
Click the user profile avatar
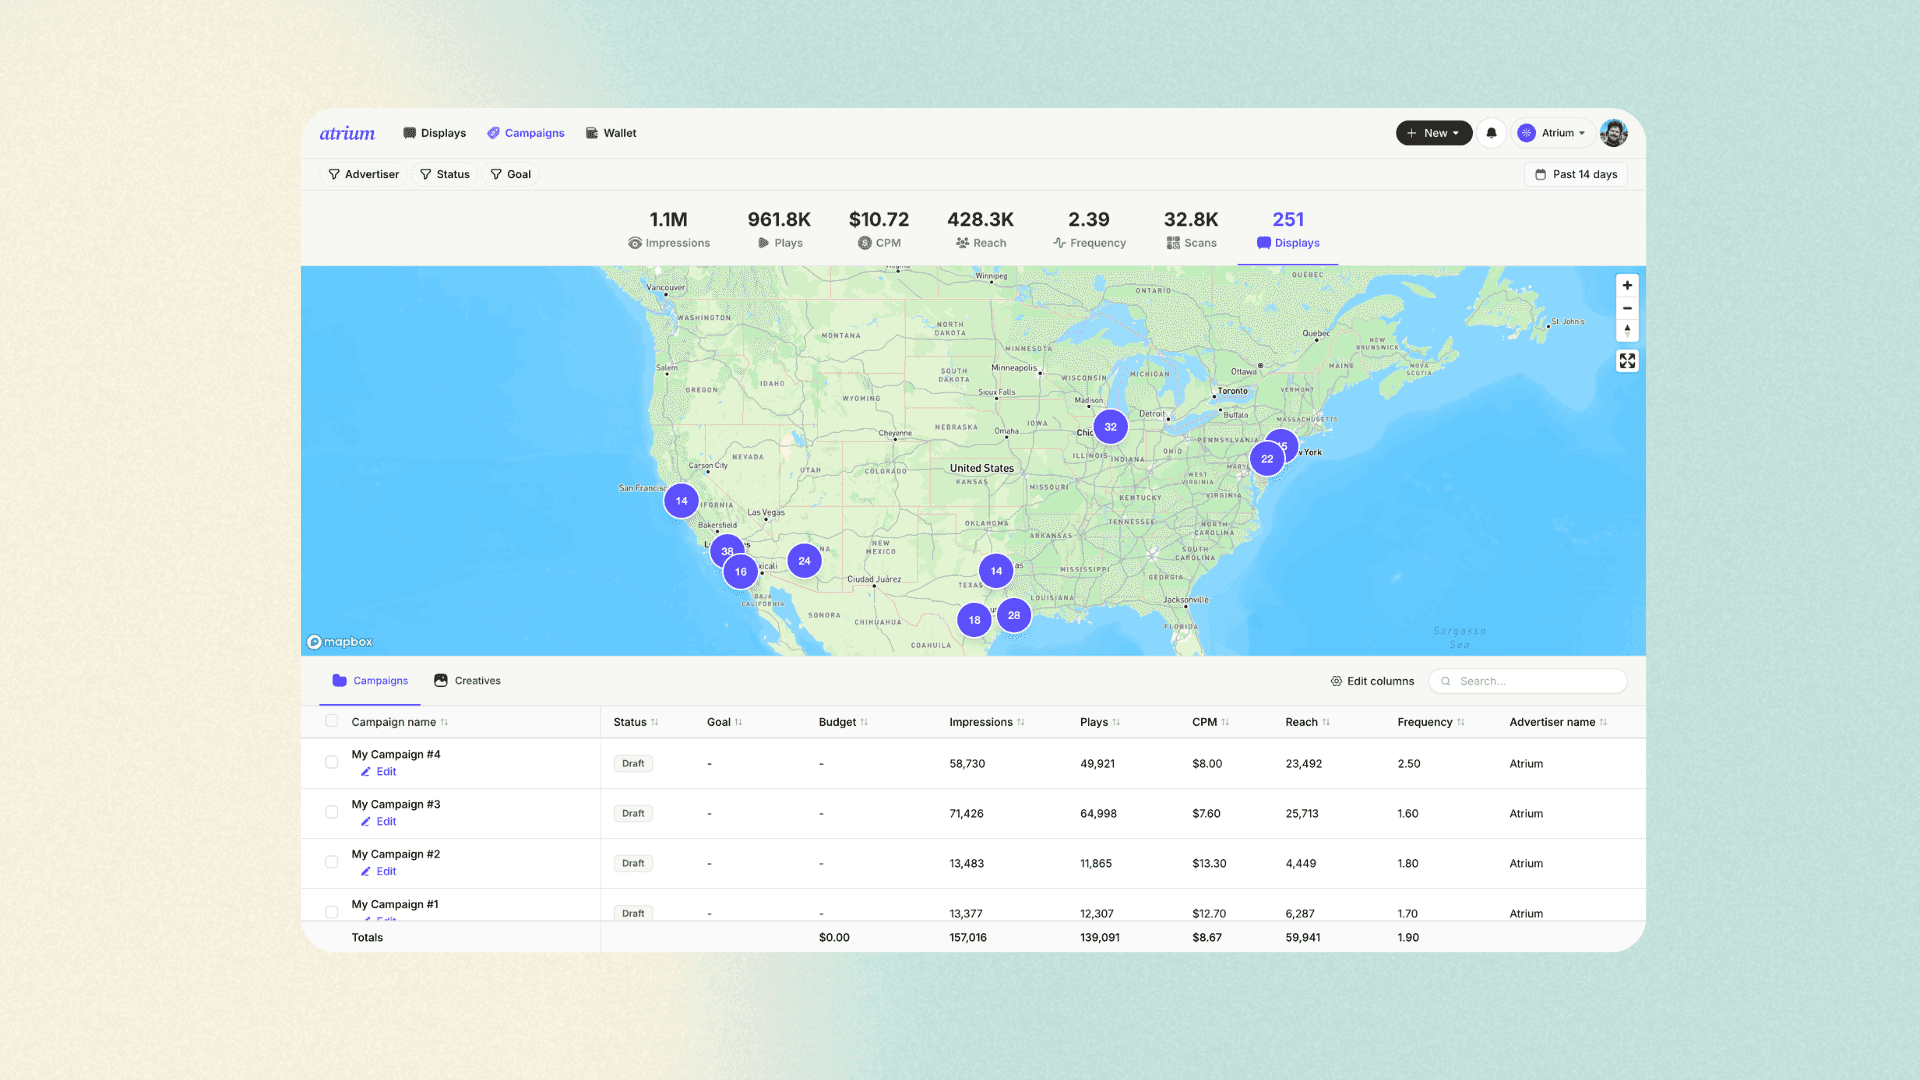tap(1613, 133)
